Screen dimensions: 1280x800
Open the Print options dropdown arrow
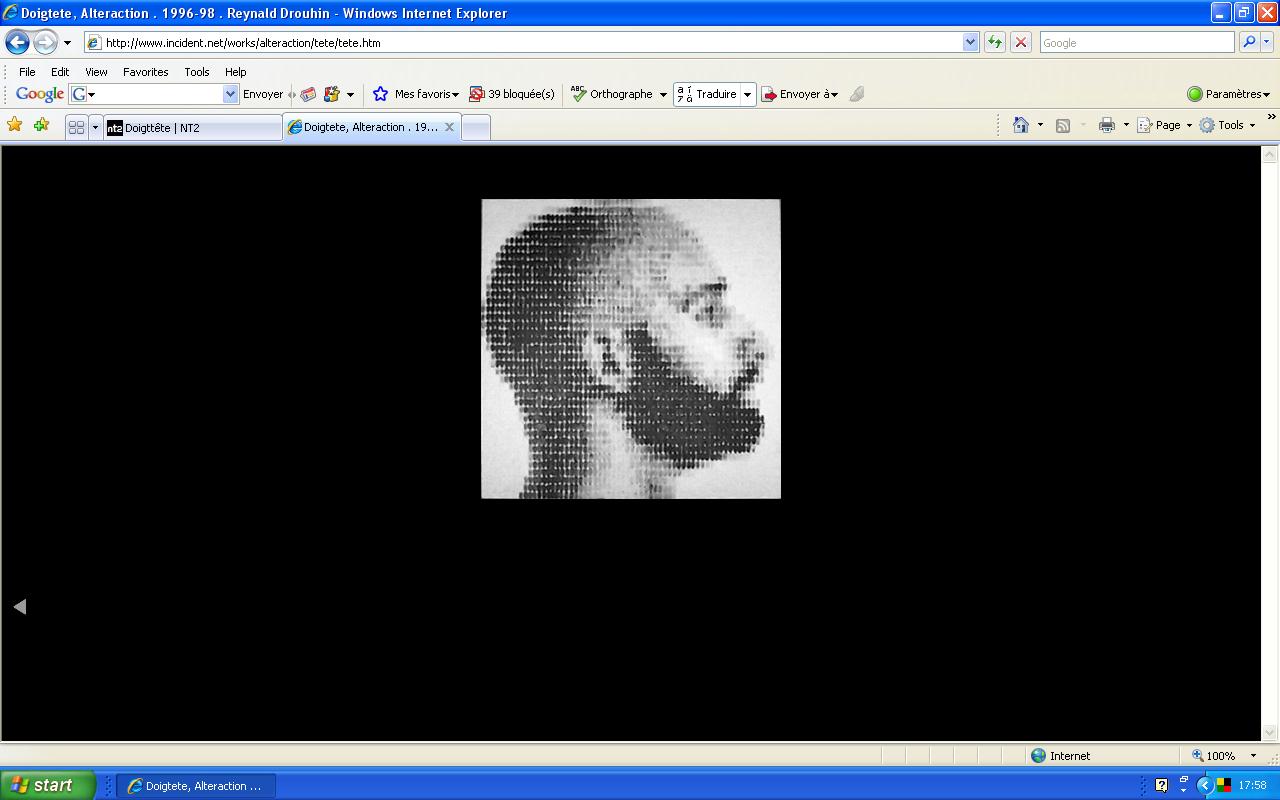1126,125
